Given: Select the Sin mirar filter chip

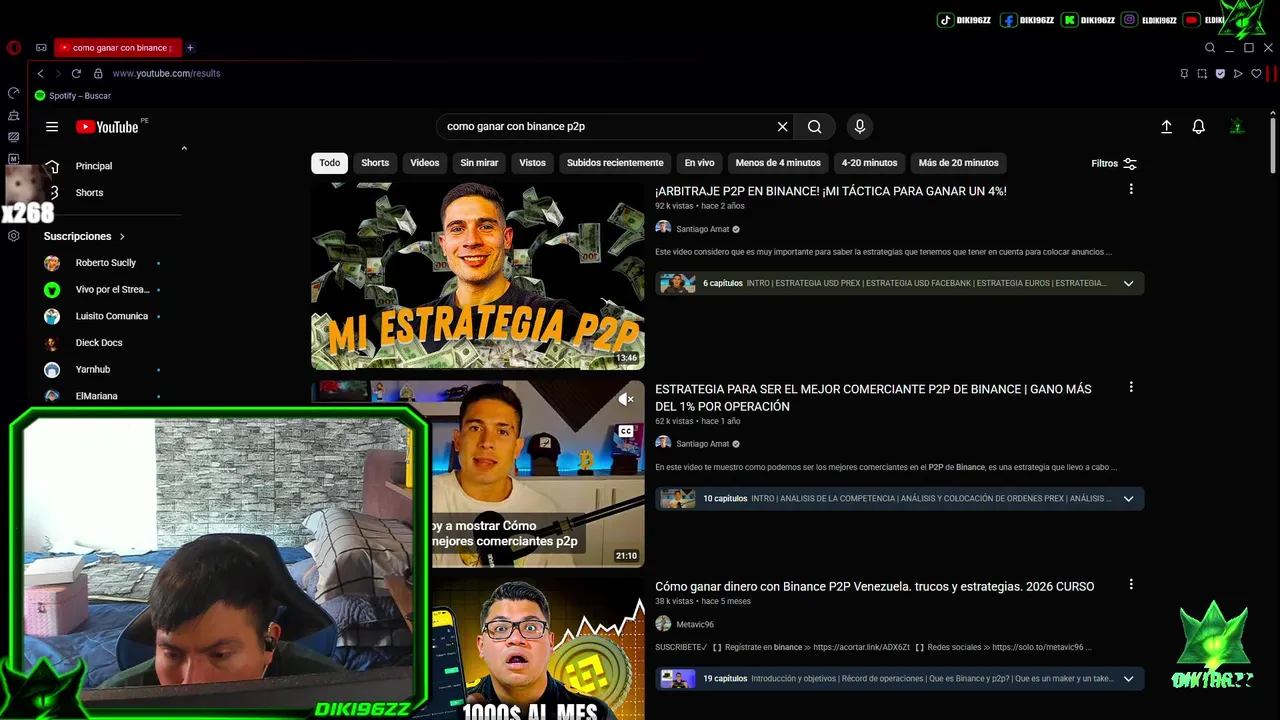Looking at the screenshot, I should point(479,163).
